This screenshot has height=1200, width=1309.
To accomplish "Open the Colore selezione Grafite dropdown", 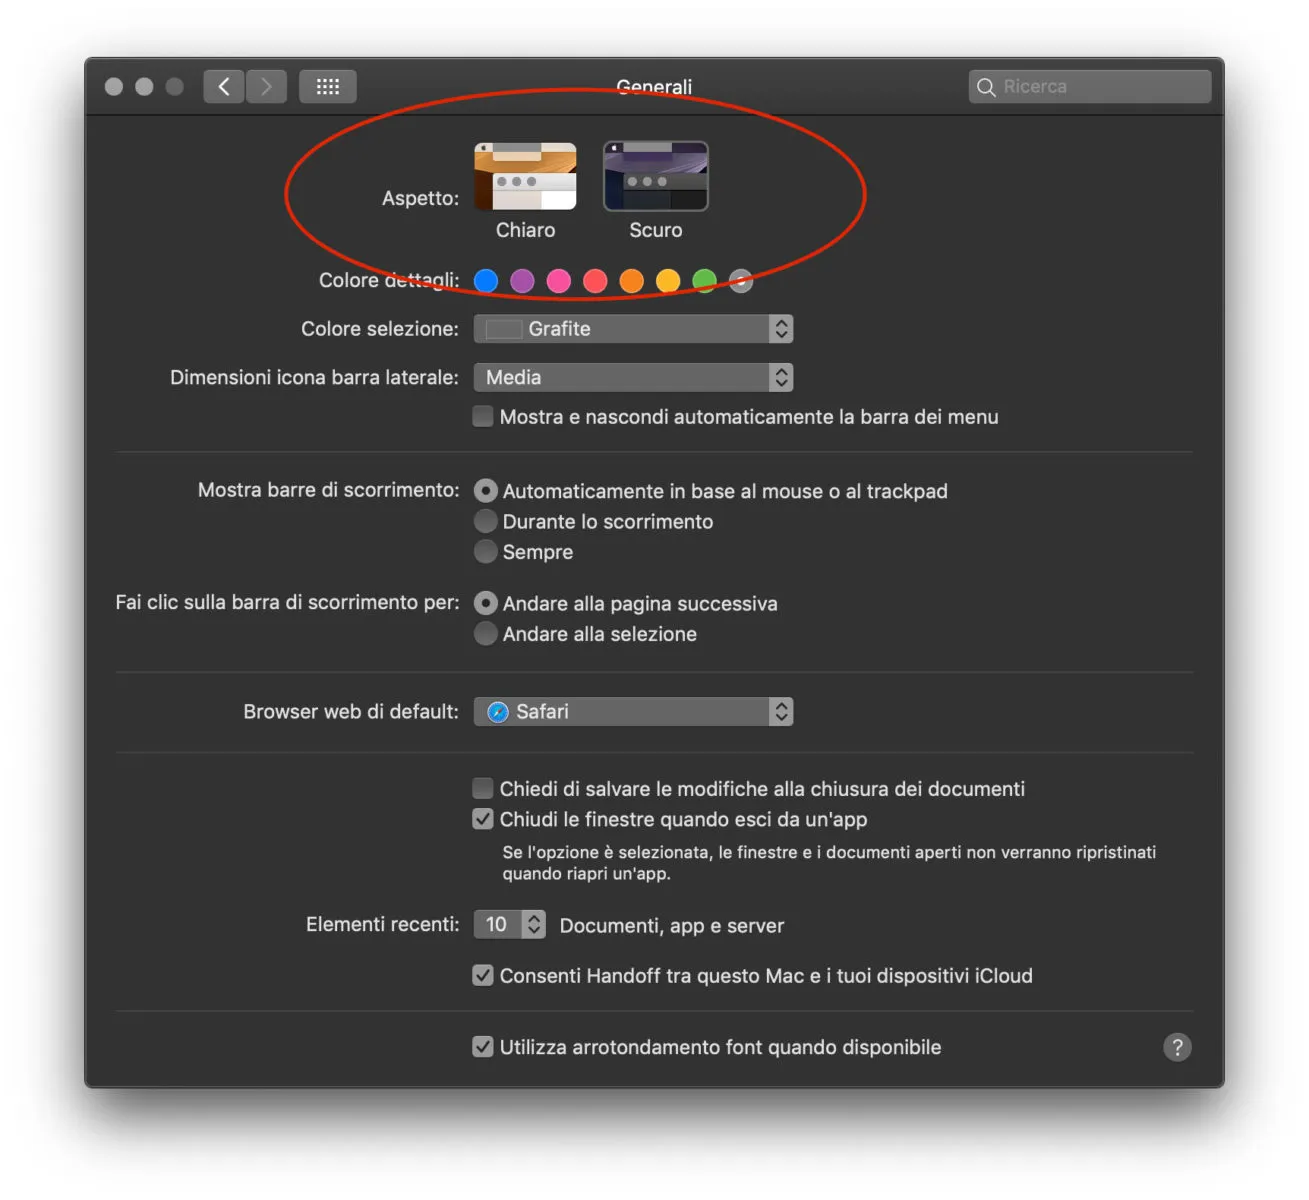I will point(633,329).
